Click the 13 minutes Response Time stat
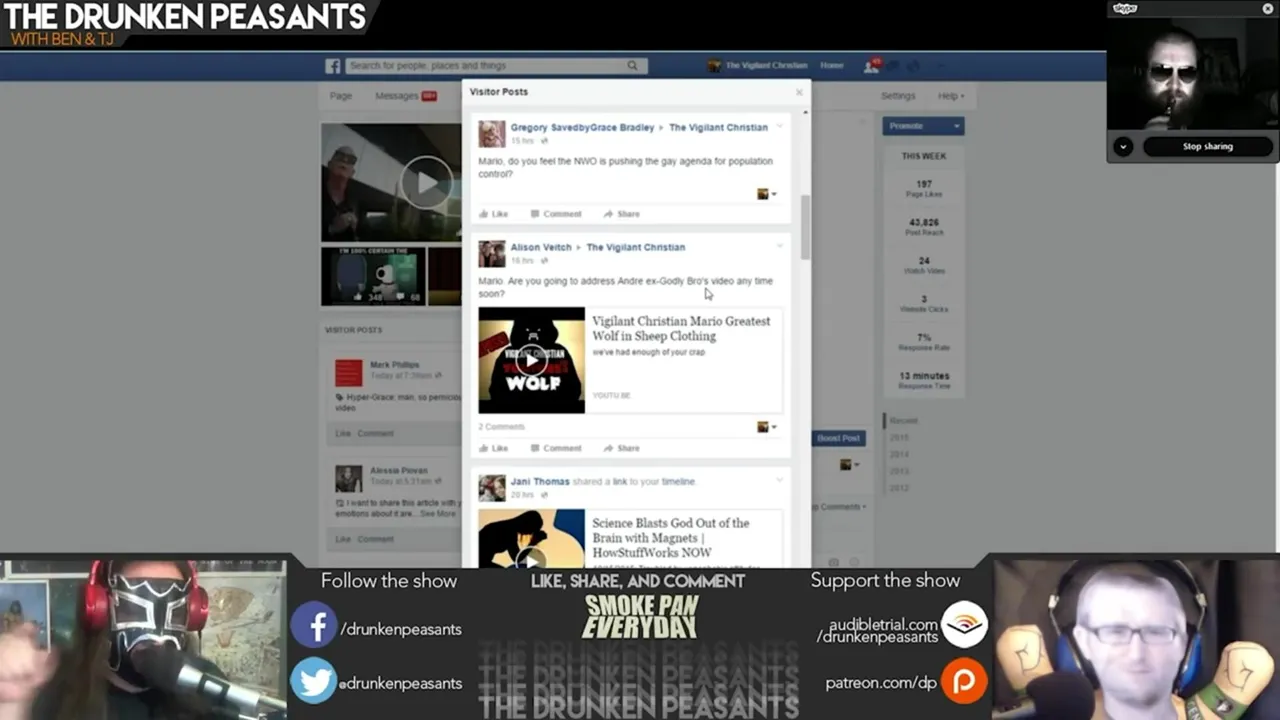The image size is (1280, 720). click(x=923, y=380)
